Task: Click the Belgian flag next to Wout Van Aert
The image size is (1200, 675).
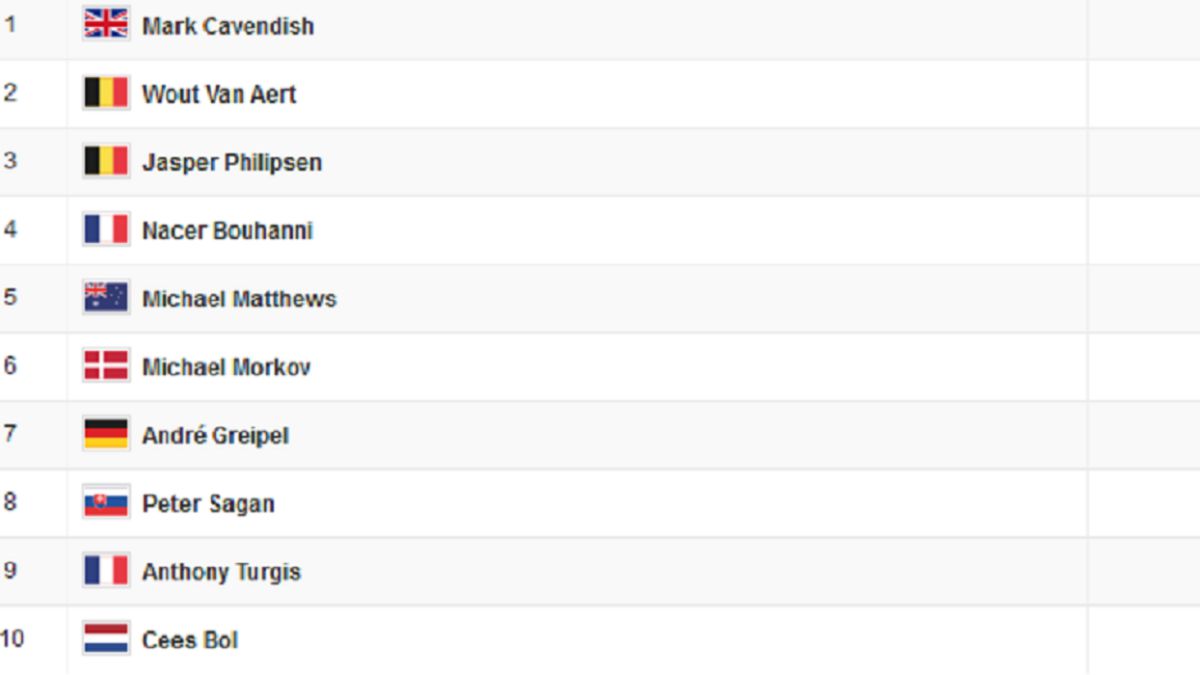Action: pos(106,93)
